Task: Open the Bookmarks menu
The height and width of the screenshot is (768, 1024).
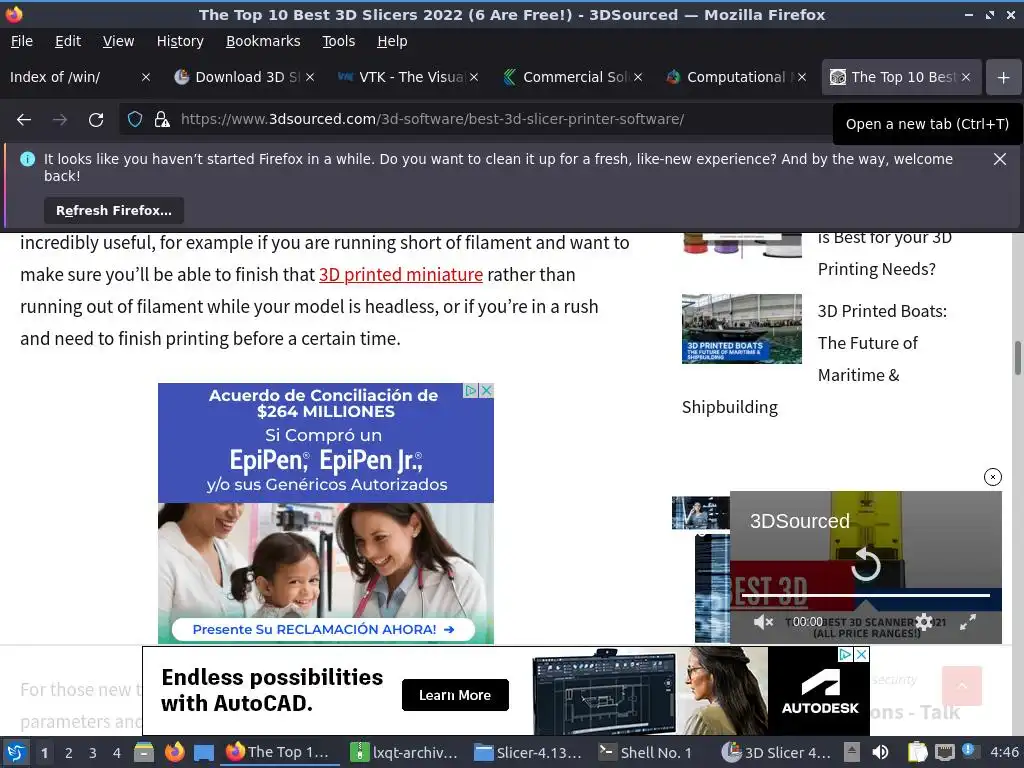Action: pos(263,41)
